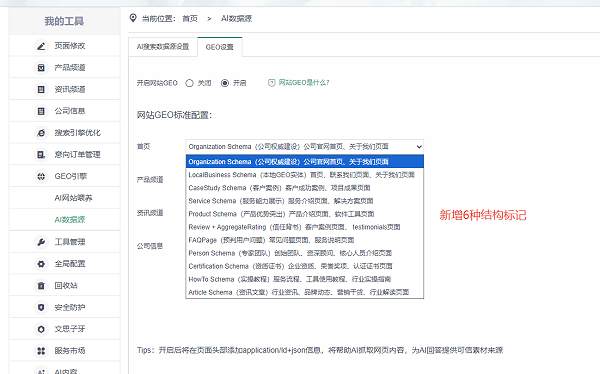Screen dimensions: 600x374
Task: Click the 安全防护 shield icon
Action: pyautogui.click(x=41, y=307)
